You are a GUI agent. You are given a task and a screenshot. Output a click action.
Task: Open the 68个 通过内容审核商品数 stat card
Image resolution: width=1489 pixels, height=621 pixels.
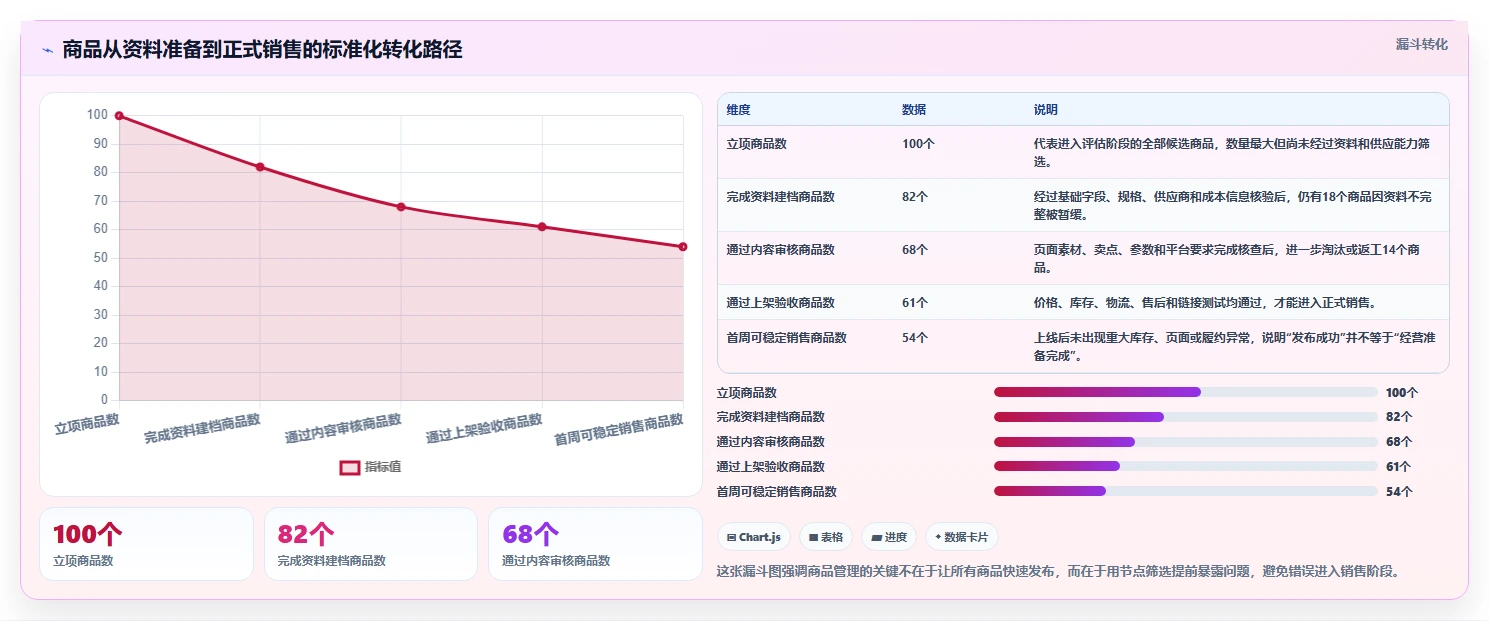click(x=595, y=544)
